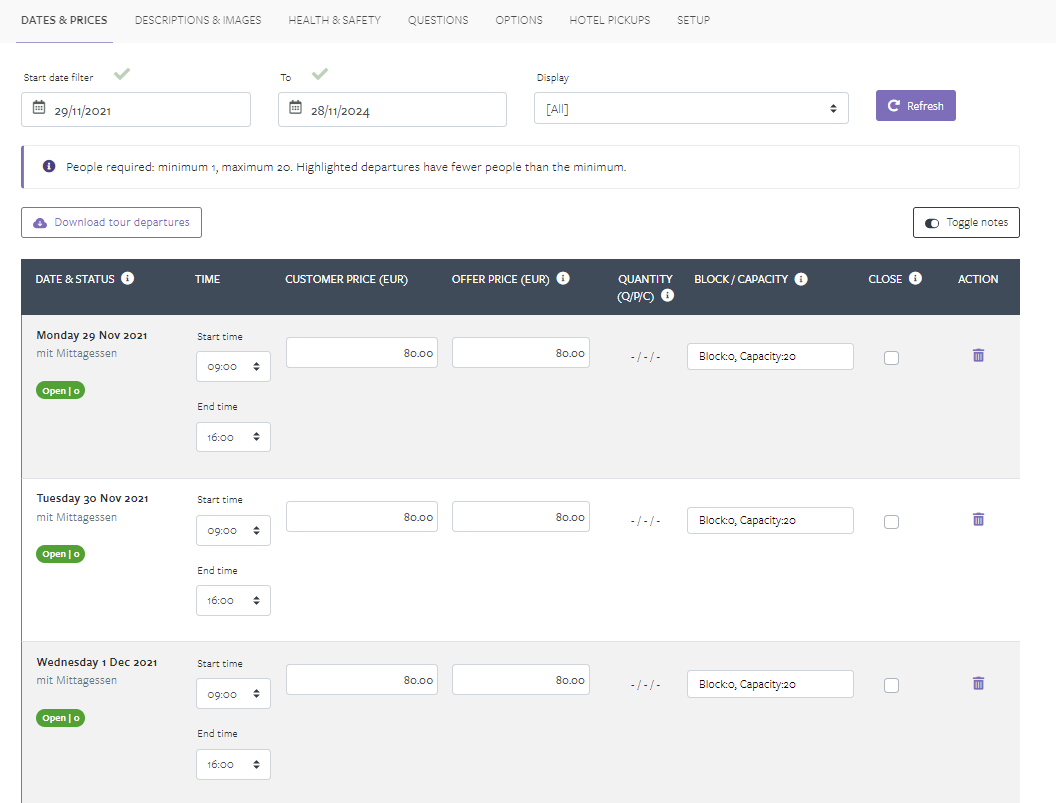Screen dimensions: 1056x803
Task: Click Tuesday 30 Nov 2021 date text
Action: pos(92,498)
